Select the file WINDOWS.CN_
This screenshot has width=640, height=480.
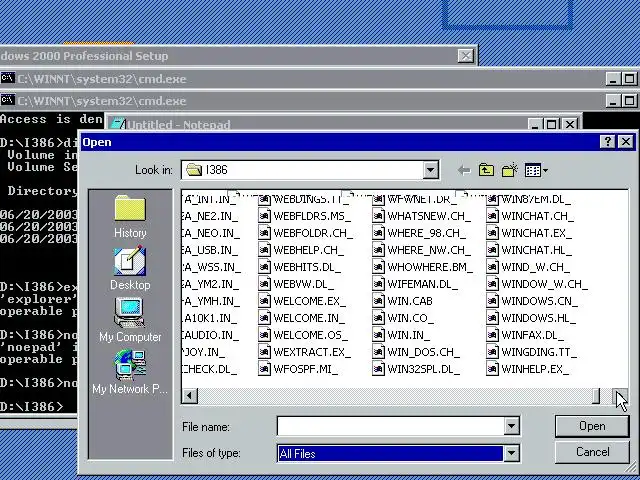pos(532,301)
